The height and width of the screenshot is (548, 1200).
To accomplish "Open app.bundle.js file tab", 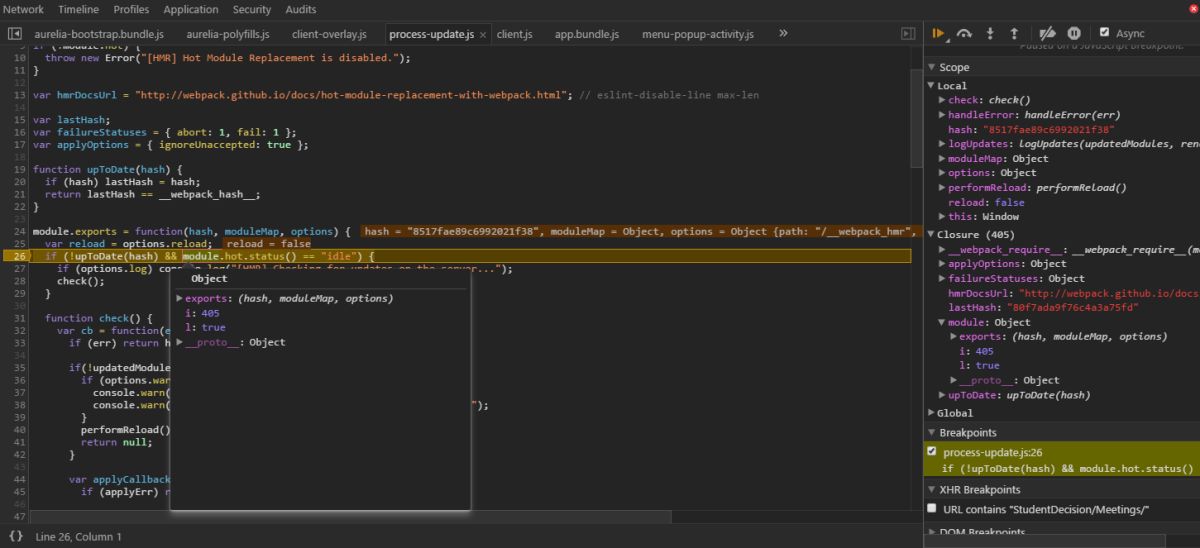I will (x=587, y=34).
